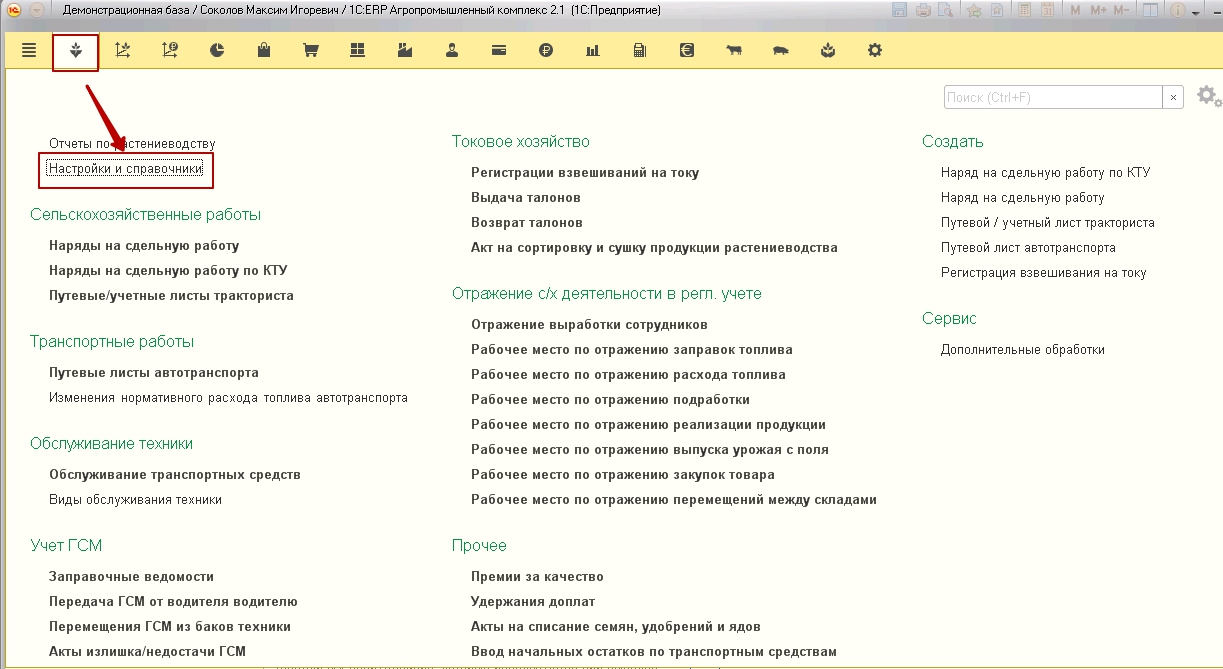Open Путевые/учетные листы тракториста
Screen dimensions: 1223x669
point(171,295)
